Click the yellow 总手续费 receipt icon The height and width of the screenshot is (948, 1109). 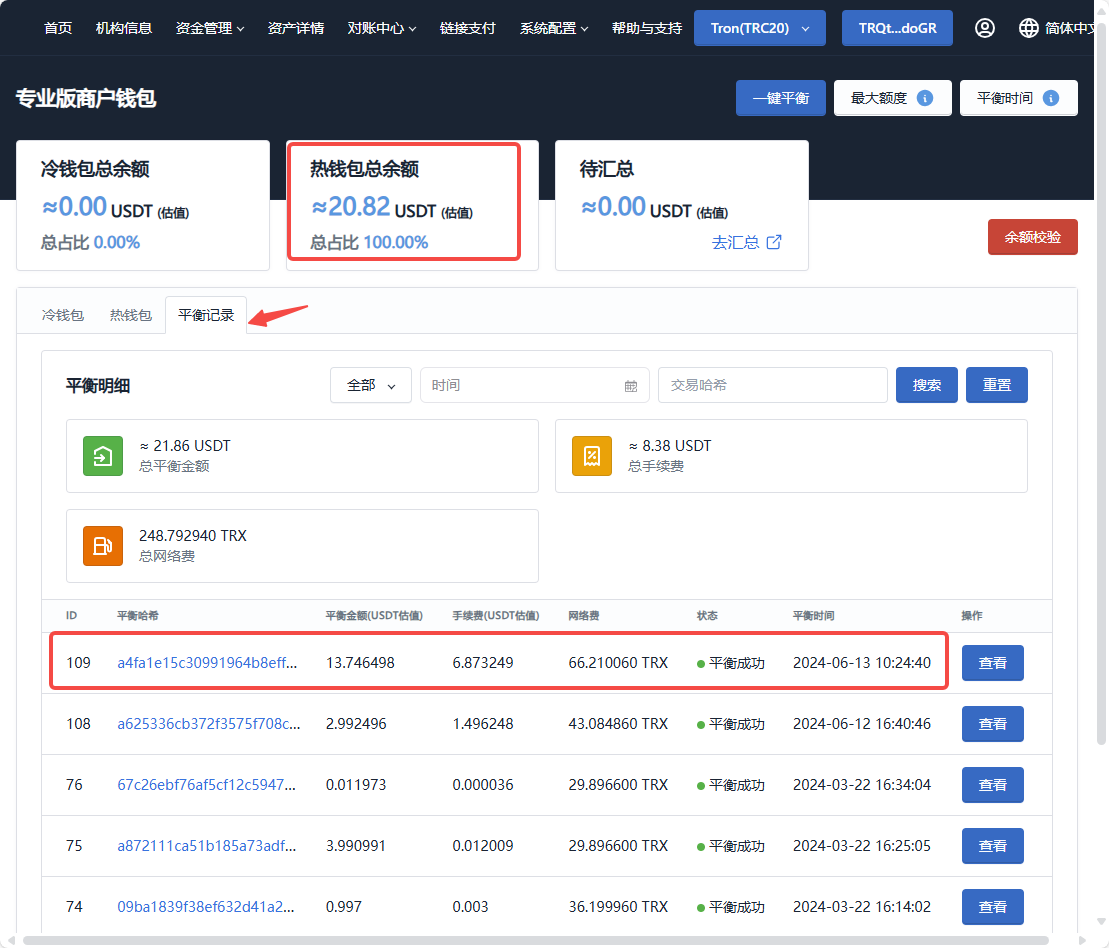click(592, 456)
